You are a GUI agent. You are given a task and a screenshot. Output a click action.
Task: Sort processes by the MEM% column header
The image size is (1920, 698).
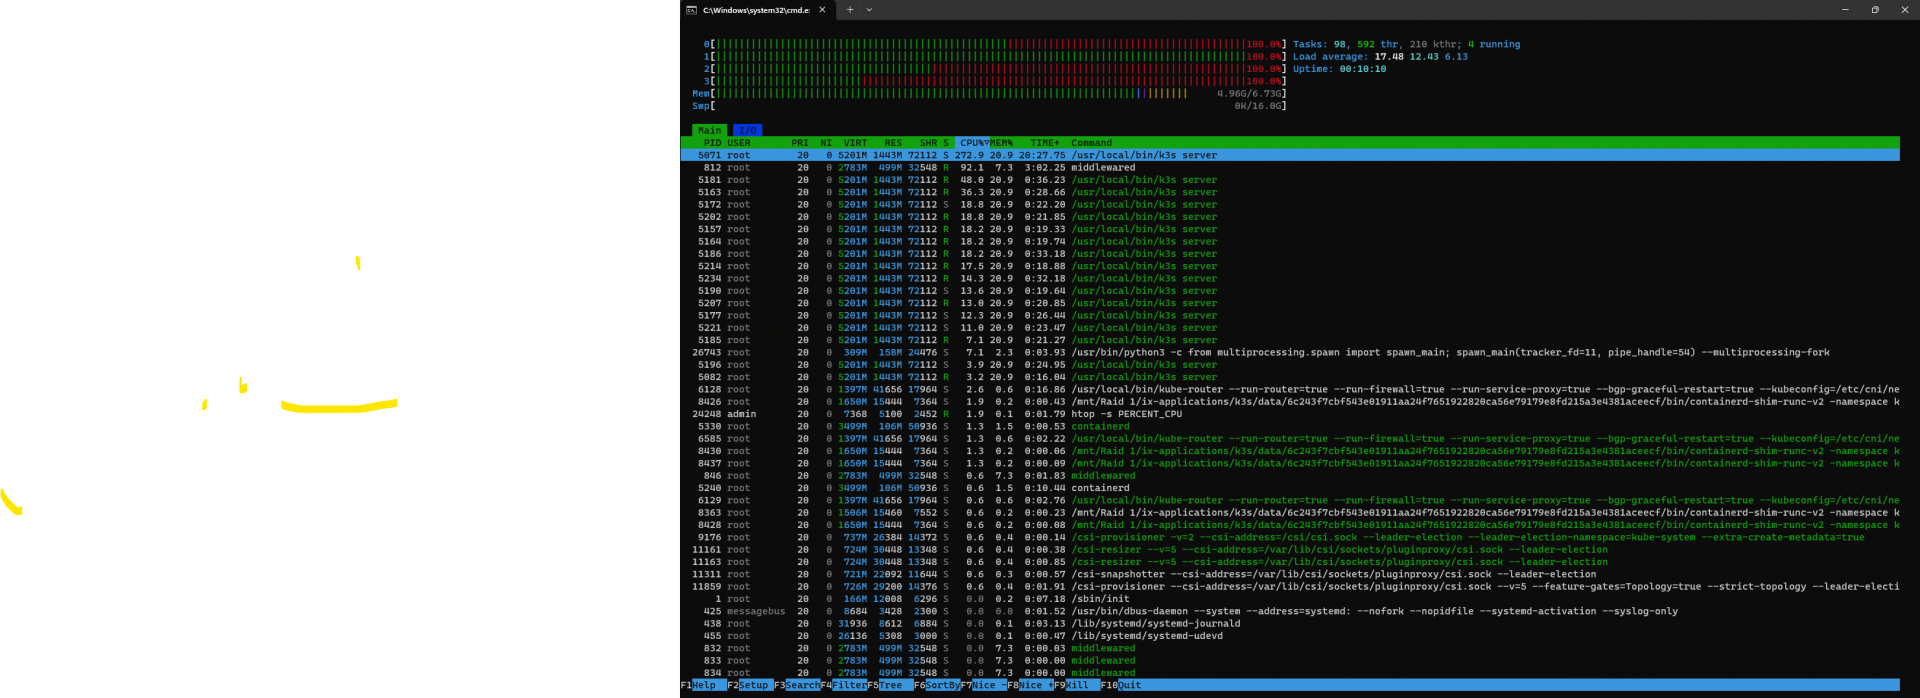(x=1001, y=143)
